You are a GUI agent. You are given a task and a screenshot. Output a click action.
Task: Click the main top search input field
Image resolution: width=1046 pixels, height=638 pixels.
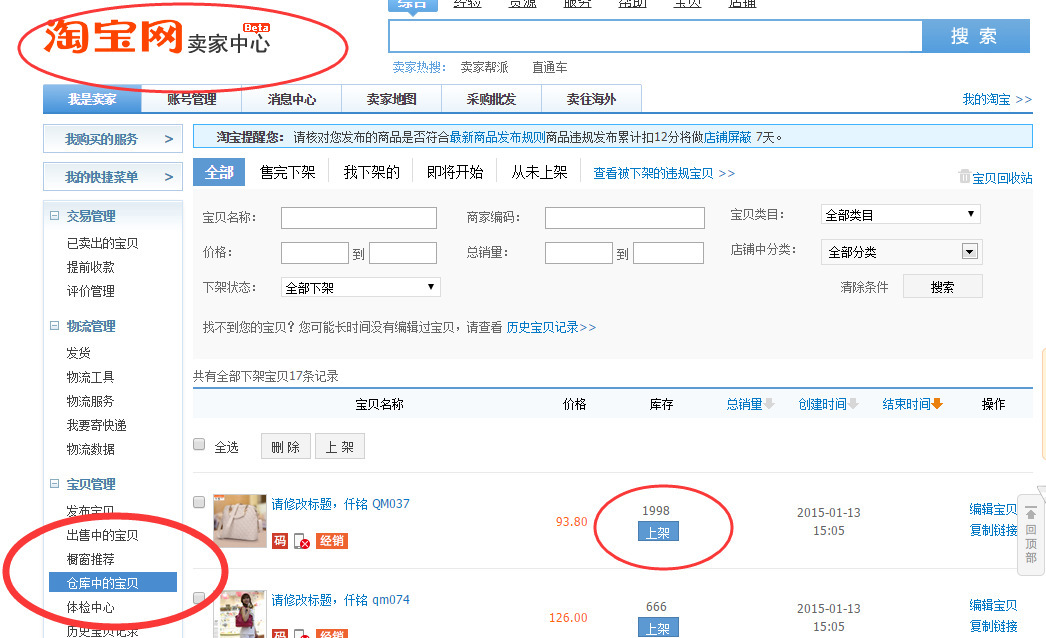pyautogui.click(x=655, y=36)
